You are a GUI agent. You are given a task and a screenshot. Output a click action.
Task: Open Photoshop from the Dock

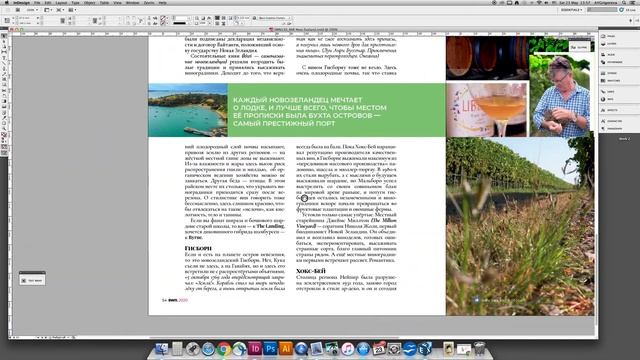pyautogui.click(x=270, y=349)
